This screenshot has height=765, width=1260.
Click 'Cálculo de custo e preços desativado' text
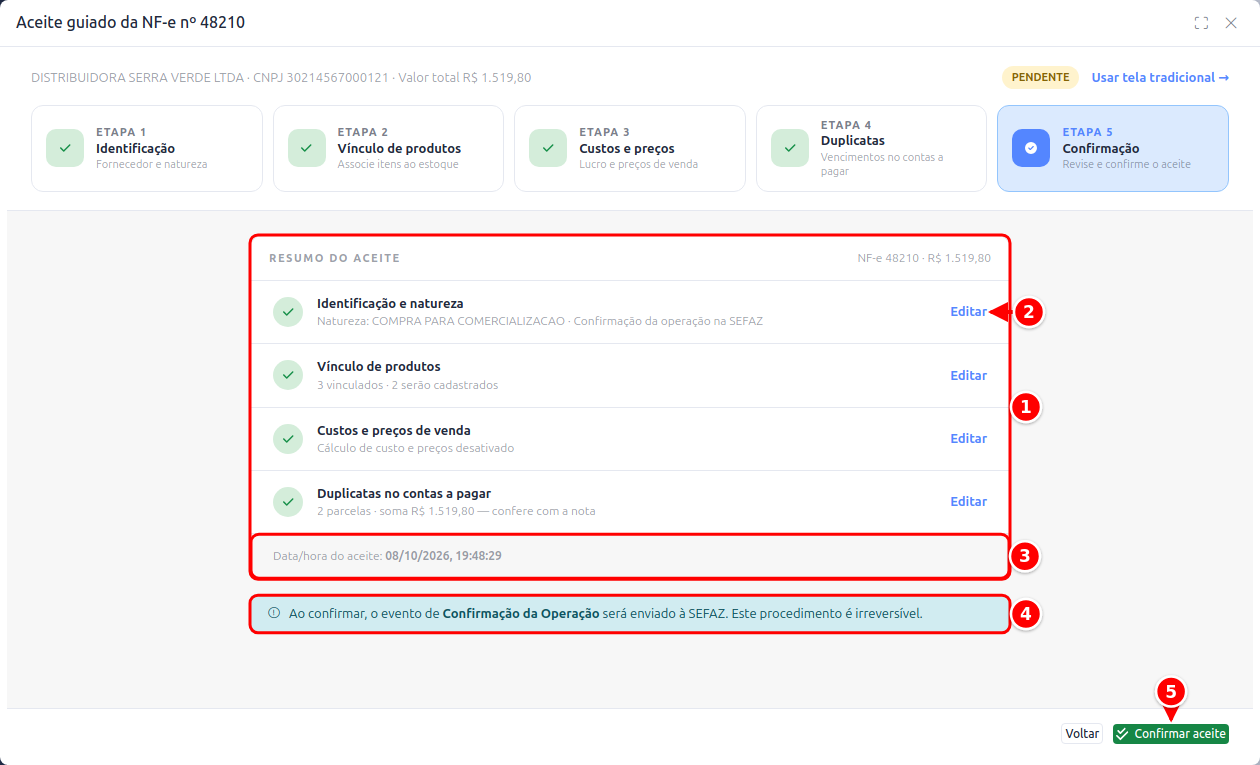(415, 448)
